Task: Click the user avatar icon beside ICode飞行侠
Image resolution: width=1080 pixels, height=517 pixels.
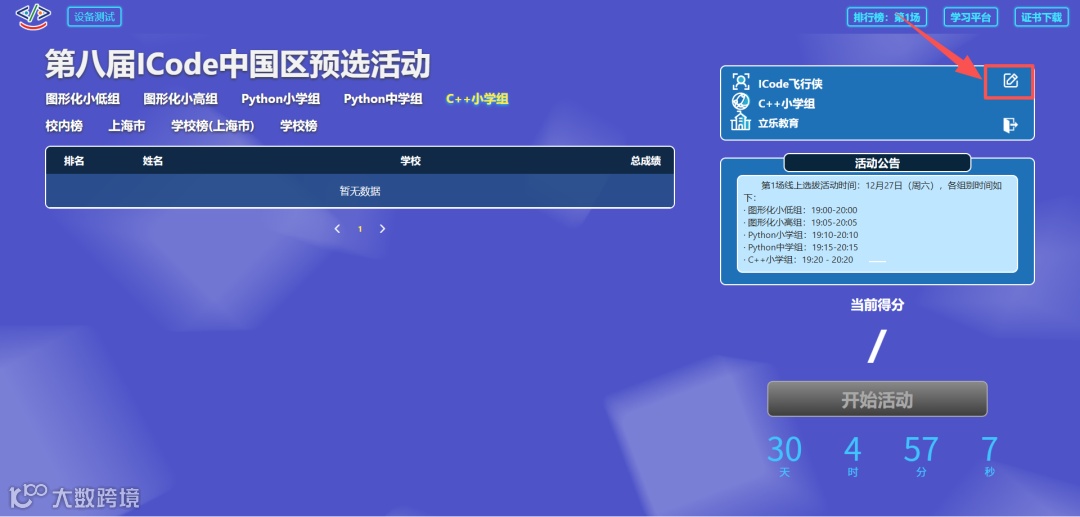Action: pos(740,82)
